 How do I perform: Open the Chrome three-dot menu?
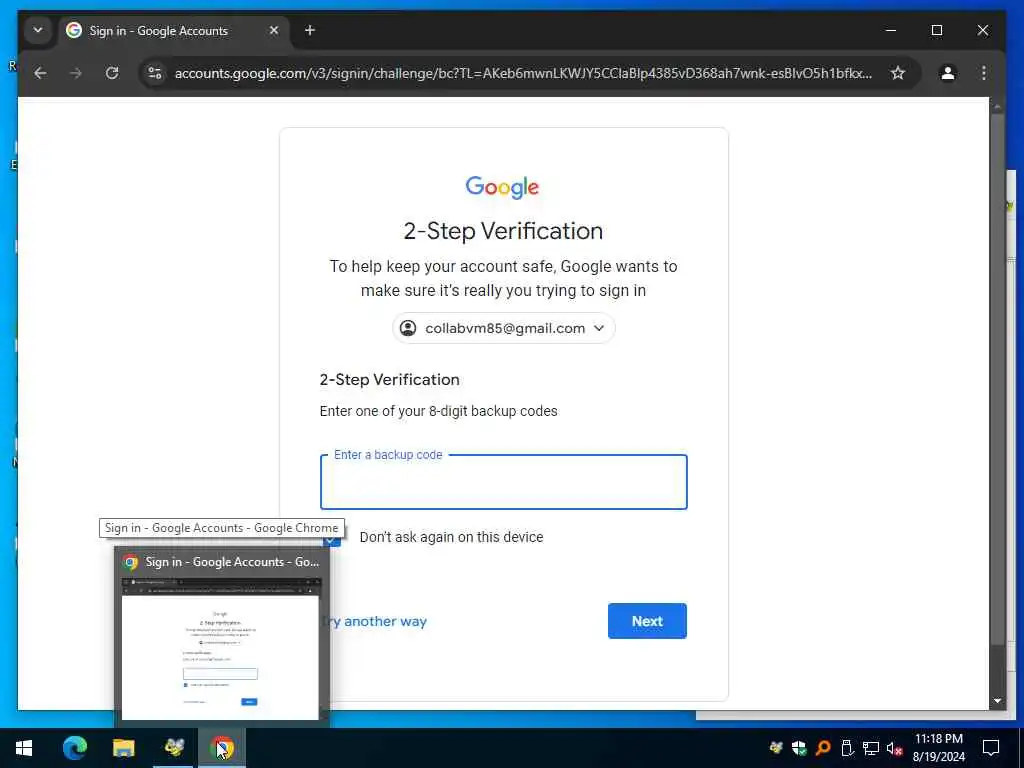(x=984, y=73)
